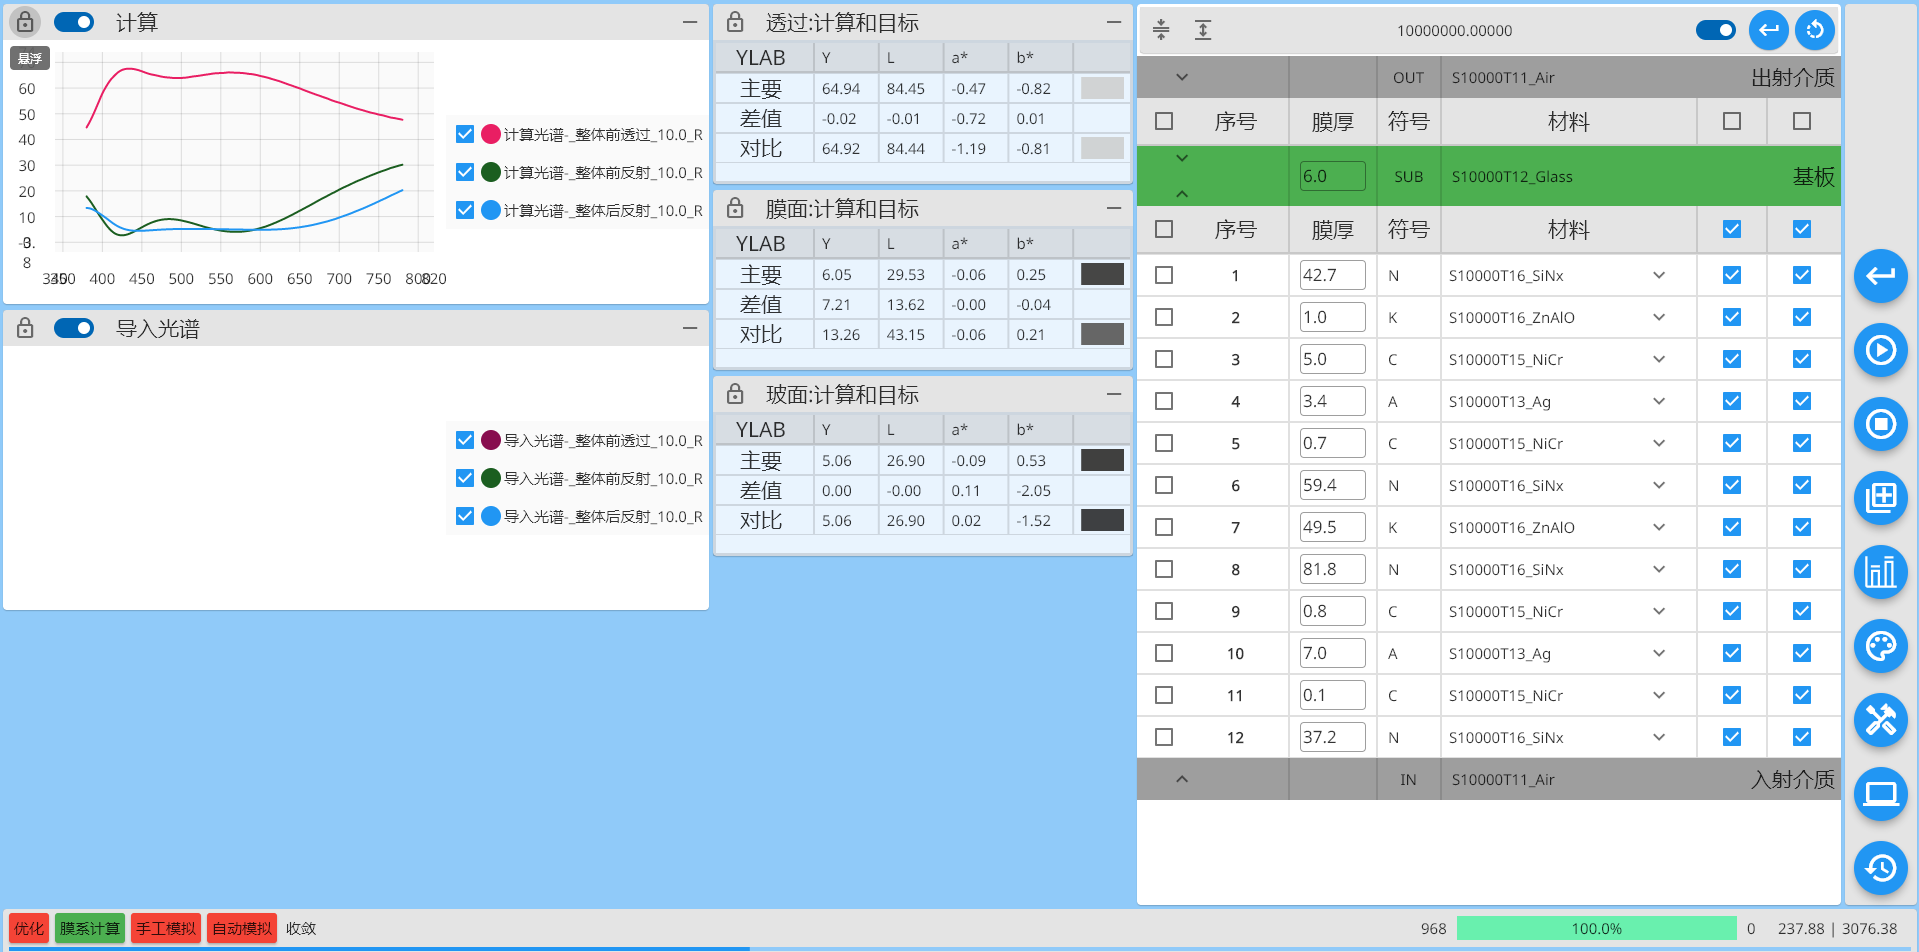The width and height of the screenshot is (1919, 952).
Task: Click the 膜系计算 button
Action: click(x=89, y=928)
